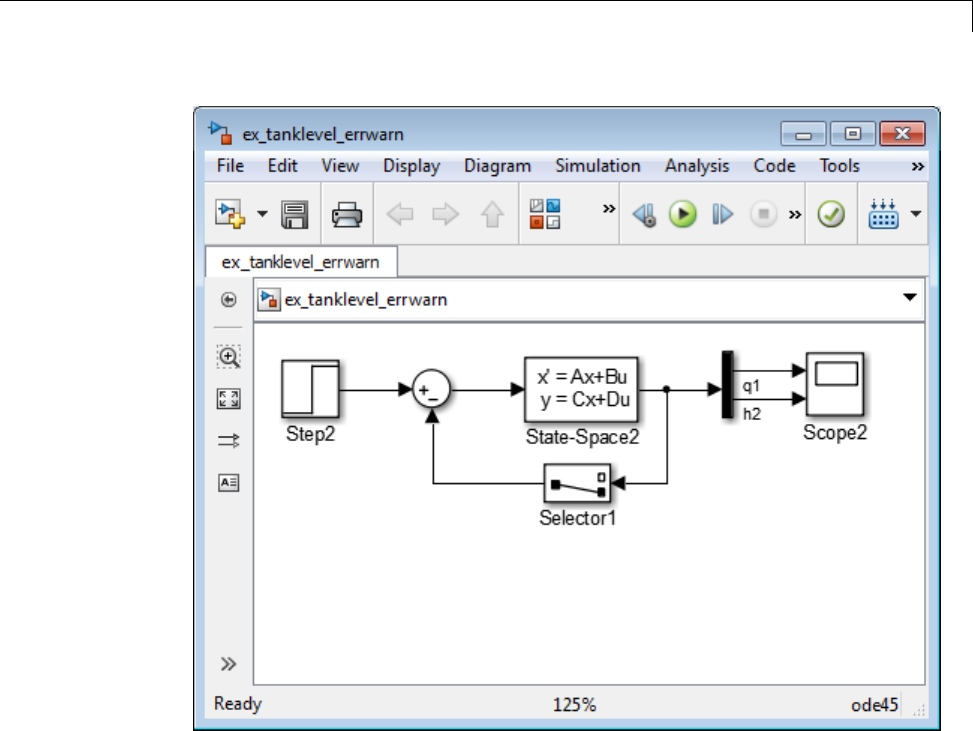This screenshot has width=973, height=731.
Task: Click the Step Back simulation icon
Action: pyautogui.click(x=644, y=215)
